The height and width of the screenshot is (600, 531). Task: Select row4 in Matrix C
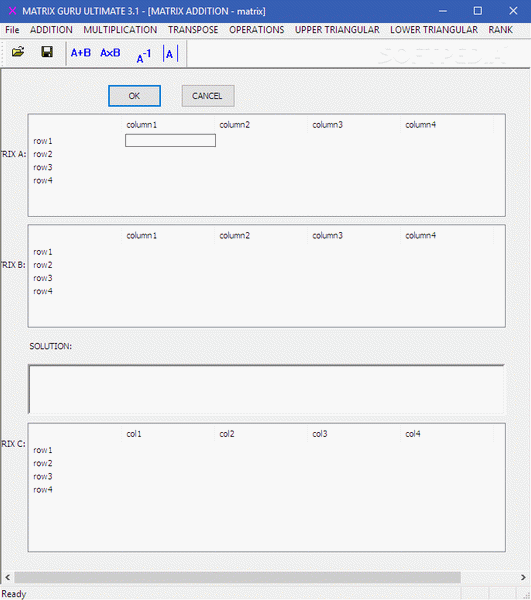(x=43, y=489)
